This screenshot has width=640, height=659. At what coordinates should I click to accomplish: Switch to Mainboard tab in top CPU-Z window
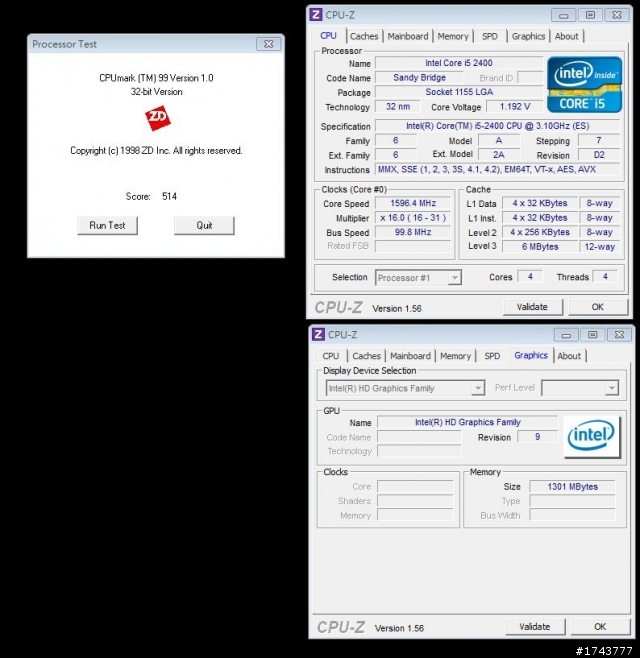tap(408, 36)
